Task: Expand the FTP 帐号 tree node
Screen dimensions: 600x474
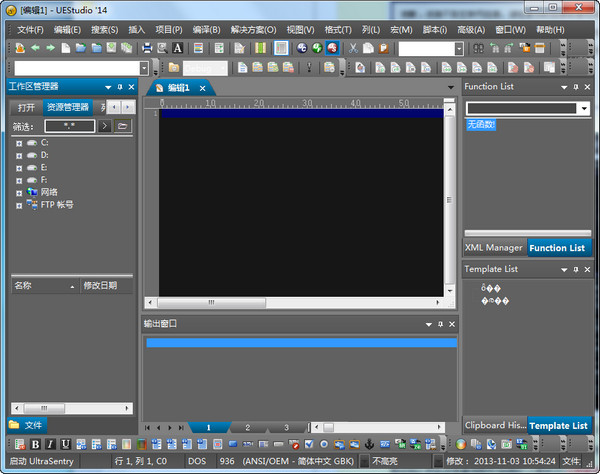Action: [18, 205]
